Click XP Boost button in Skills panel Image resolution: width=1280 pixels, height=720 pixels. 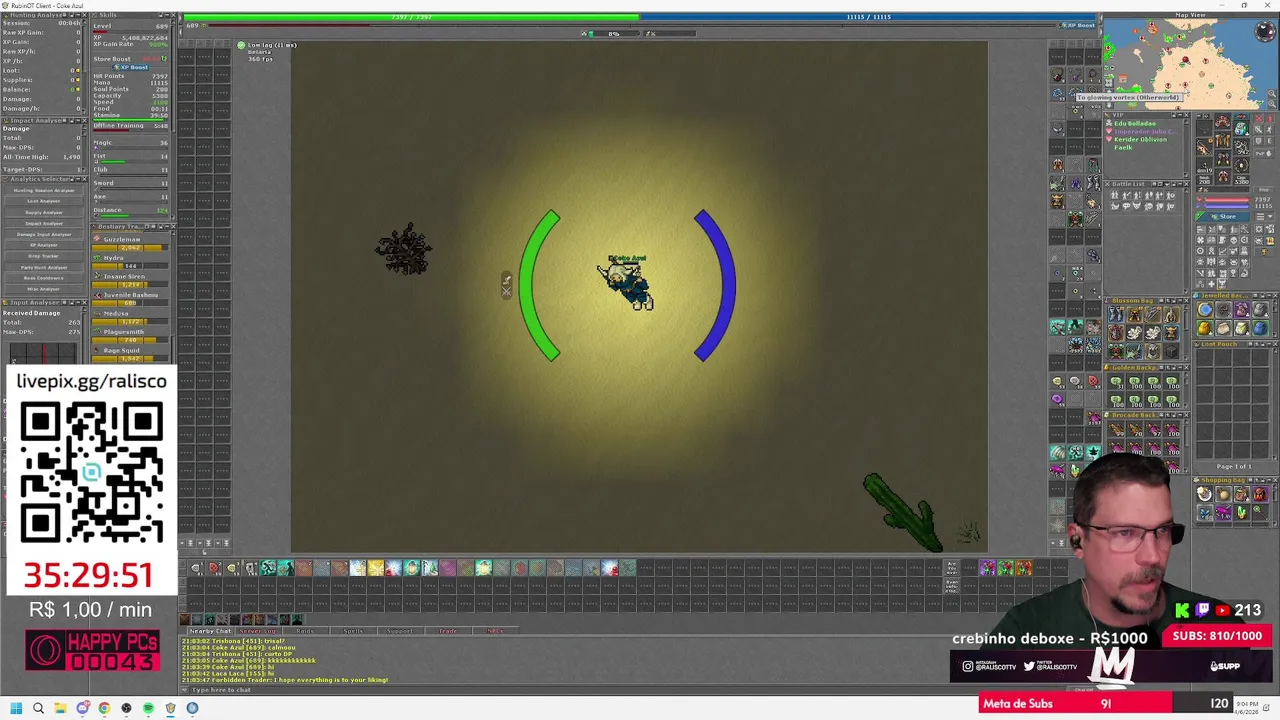tap(131, 67)
